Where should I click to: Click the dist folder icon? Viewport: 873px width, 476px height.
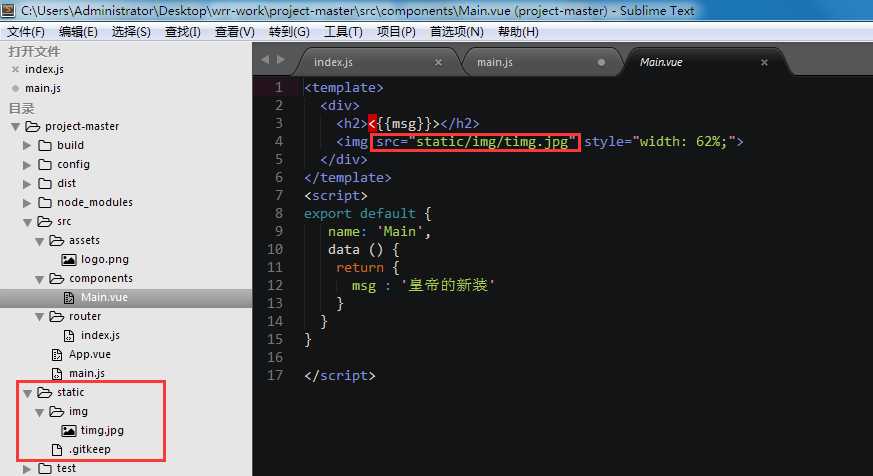[45, 184]
